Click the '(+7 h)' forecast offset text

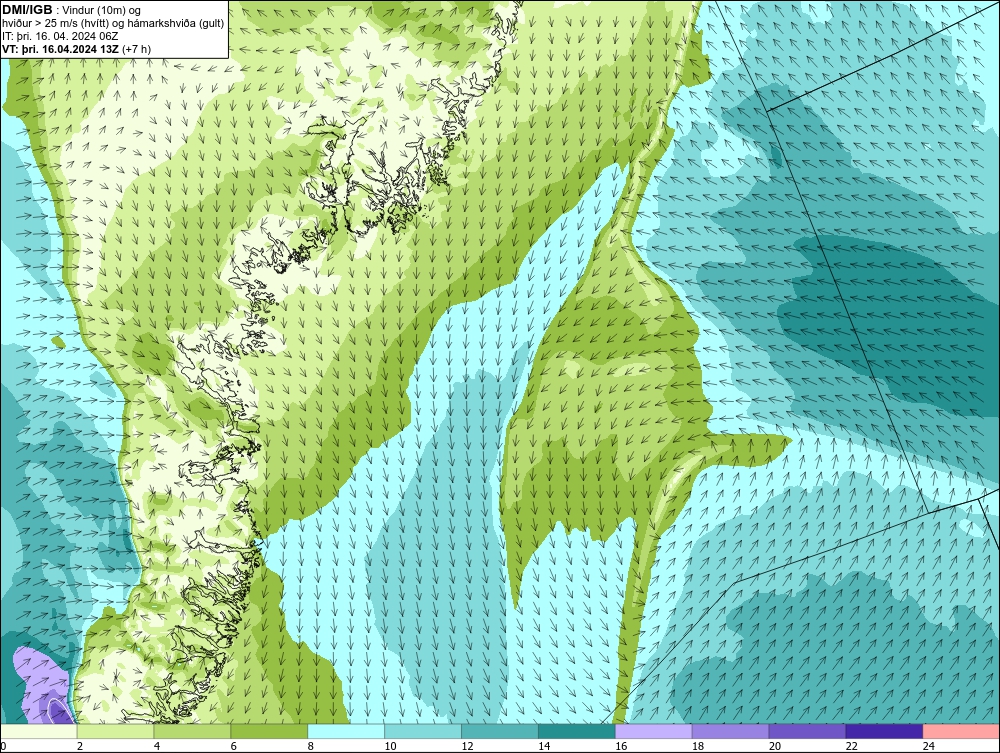pos(136,49)
